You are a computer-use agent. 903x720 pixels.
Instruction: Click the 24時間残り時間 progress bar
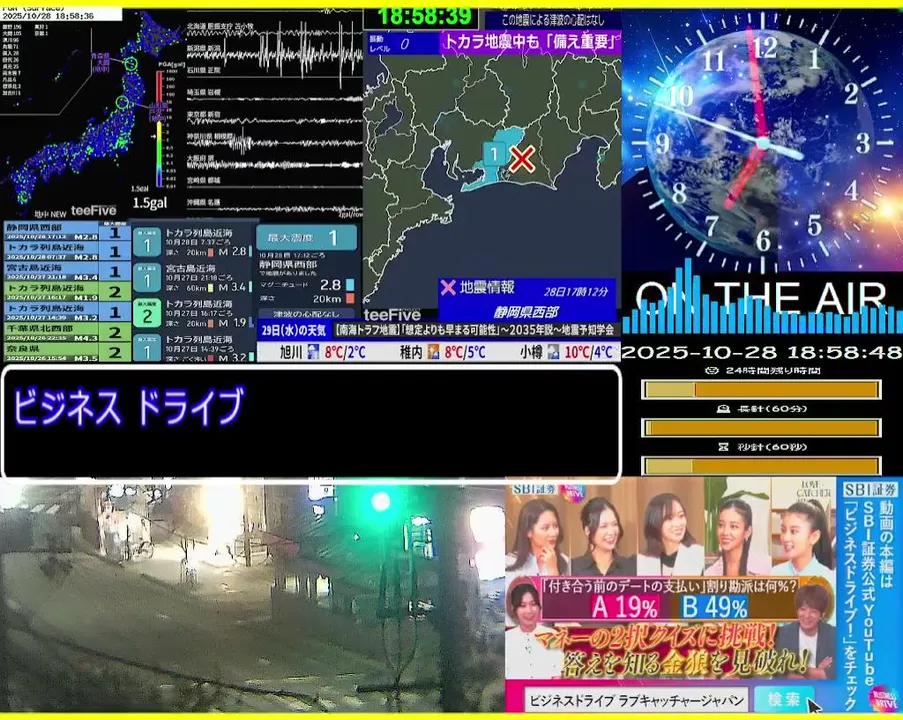pos(761,390)
